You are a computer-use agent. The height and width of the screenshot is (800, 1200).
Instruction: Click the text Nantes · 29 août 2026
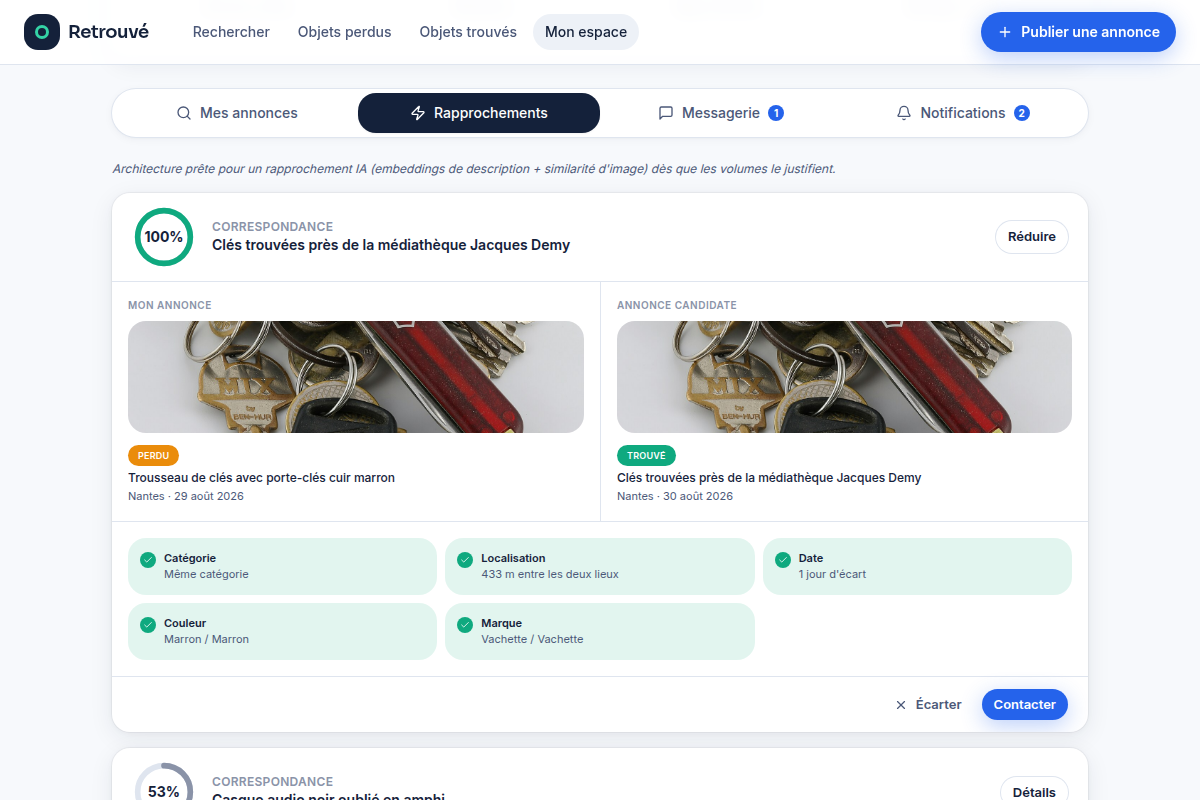(186, 496)
